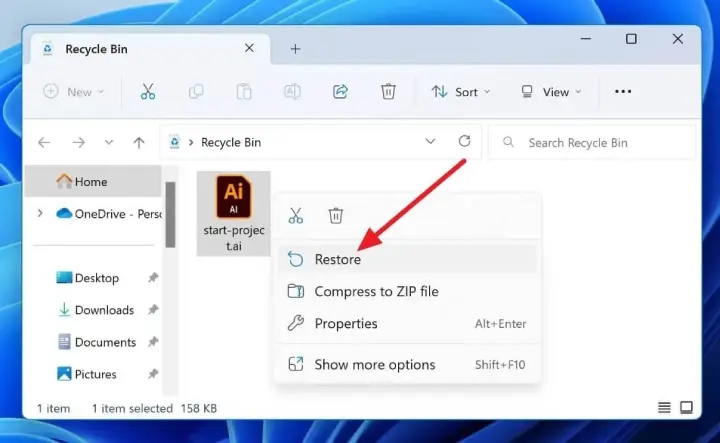Add a new tab with plus button

295,49
